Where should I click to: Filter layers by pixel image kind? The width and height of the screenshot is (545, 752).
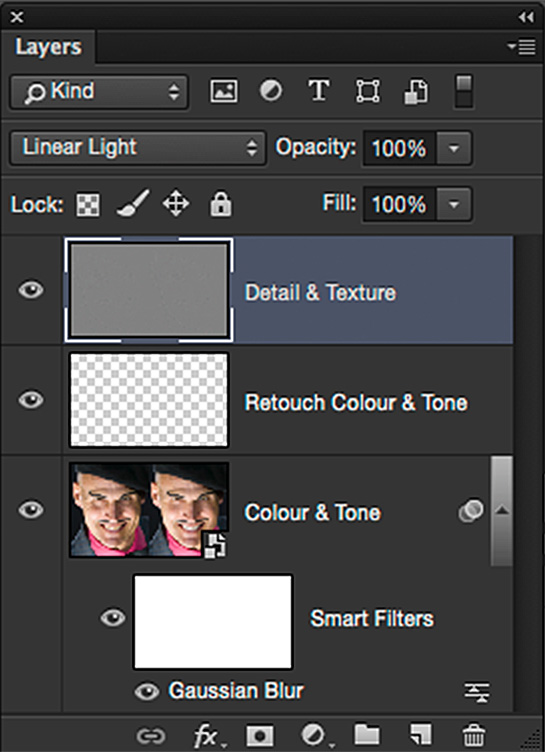coord(224,91)
